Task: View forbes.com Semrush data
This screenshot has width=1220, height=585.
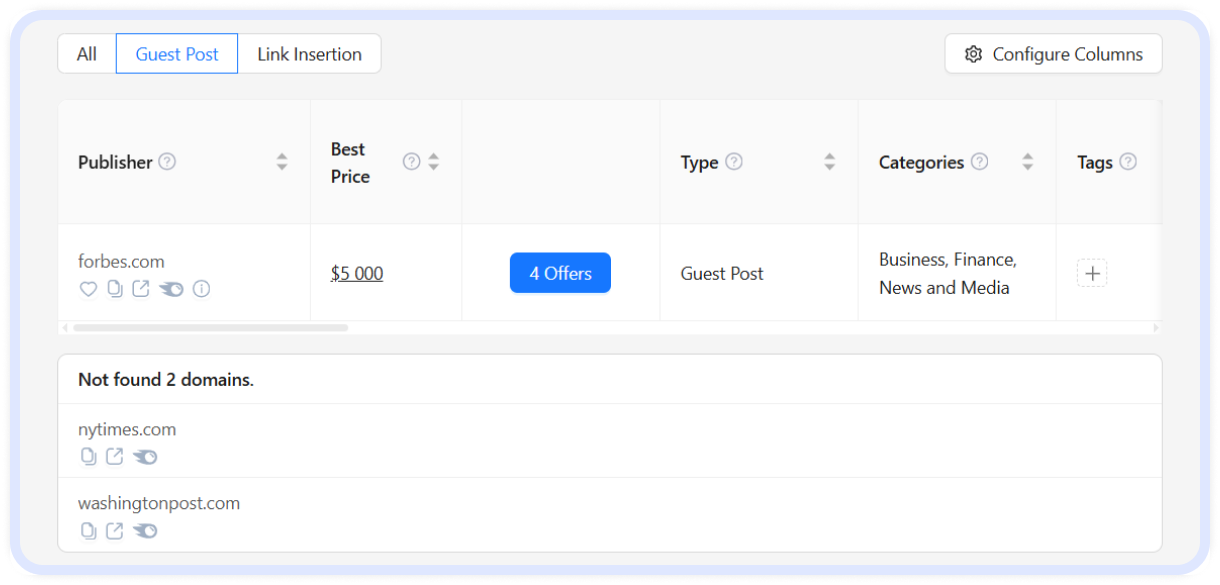Action: [170, 289]
